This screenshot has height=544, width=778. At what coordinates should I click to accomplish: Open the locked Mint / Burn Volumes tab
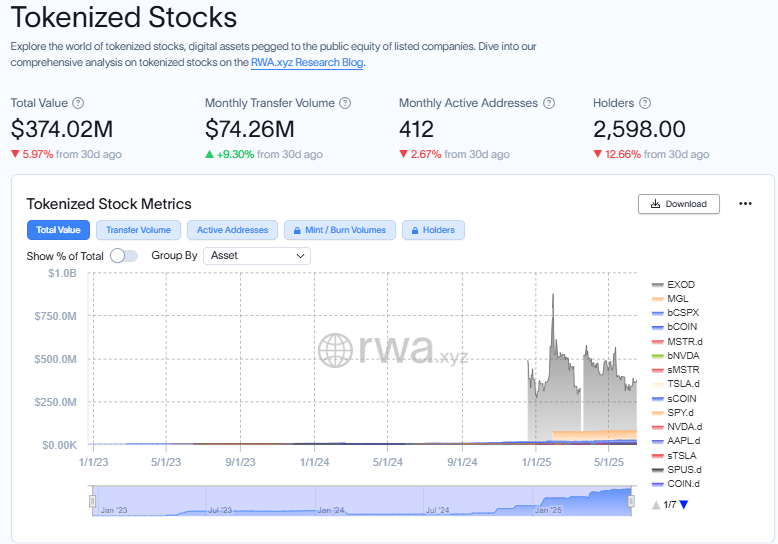[x=340, y=230]
